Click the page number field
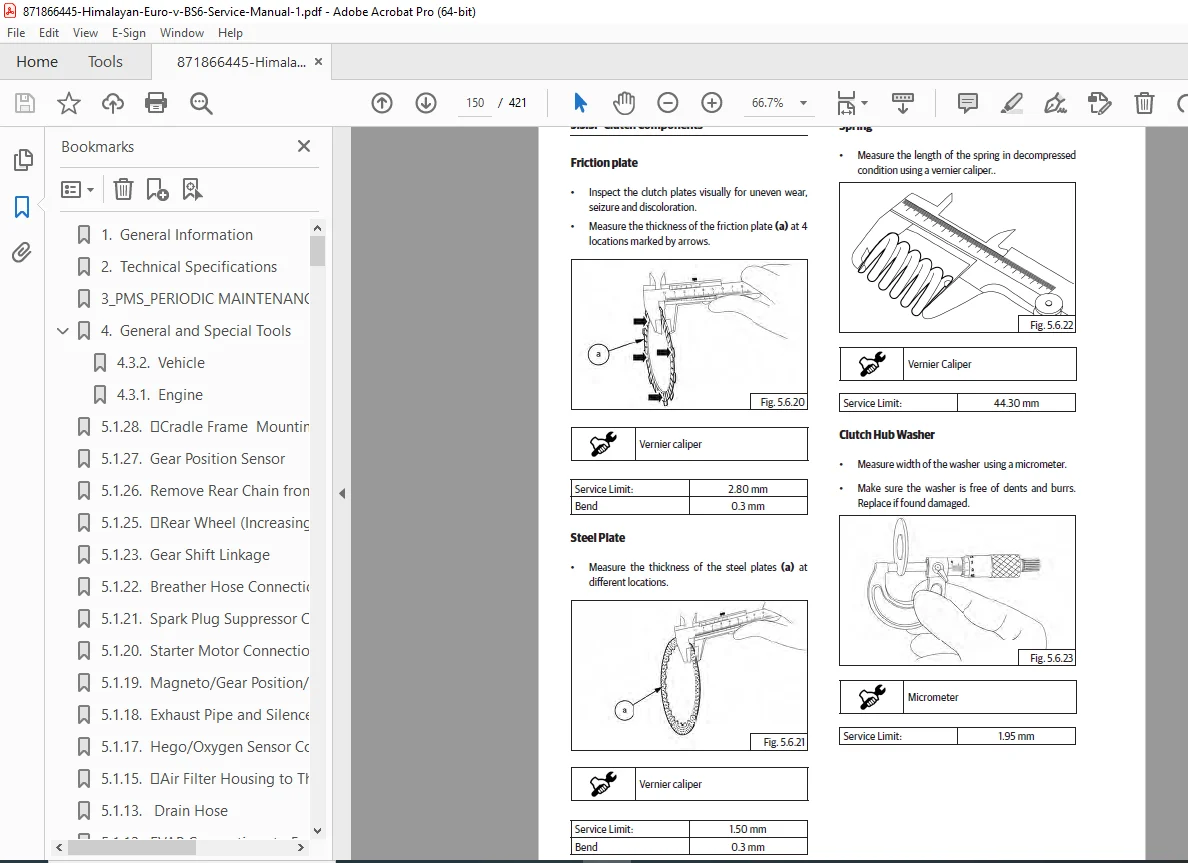The width and height of the screenshot is (1188, 863). pyautogui.click(x=475, y=103)
